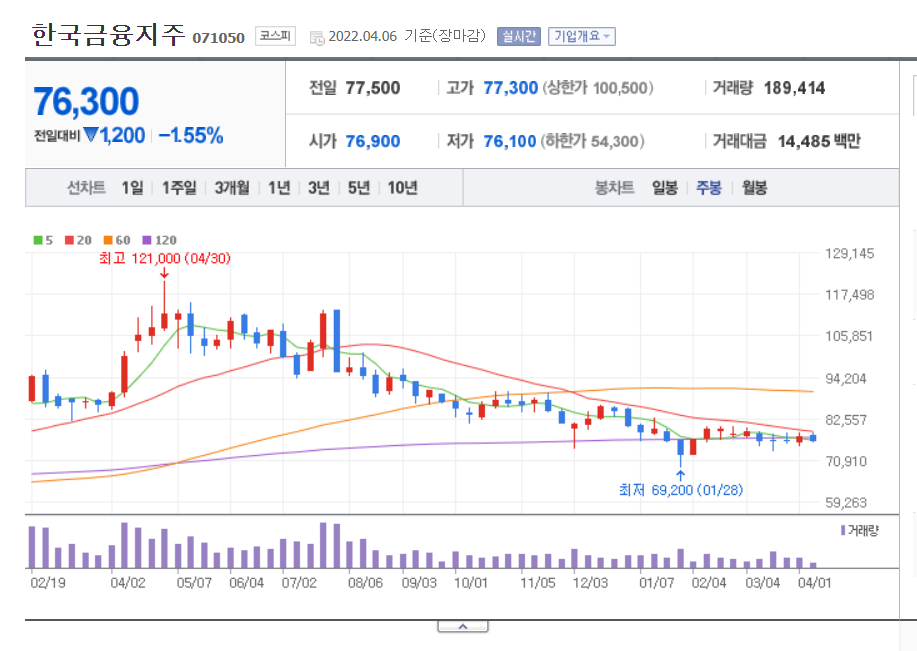Click the 거래대금 value 14,485 백만
Viewport: 917px width, 651px height.
819,142
